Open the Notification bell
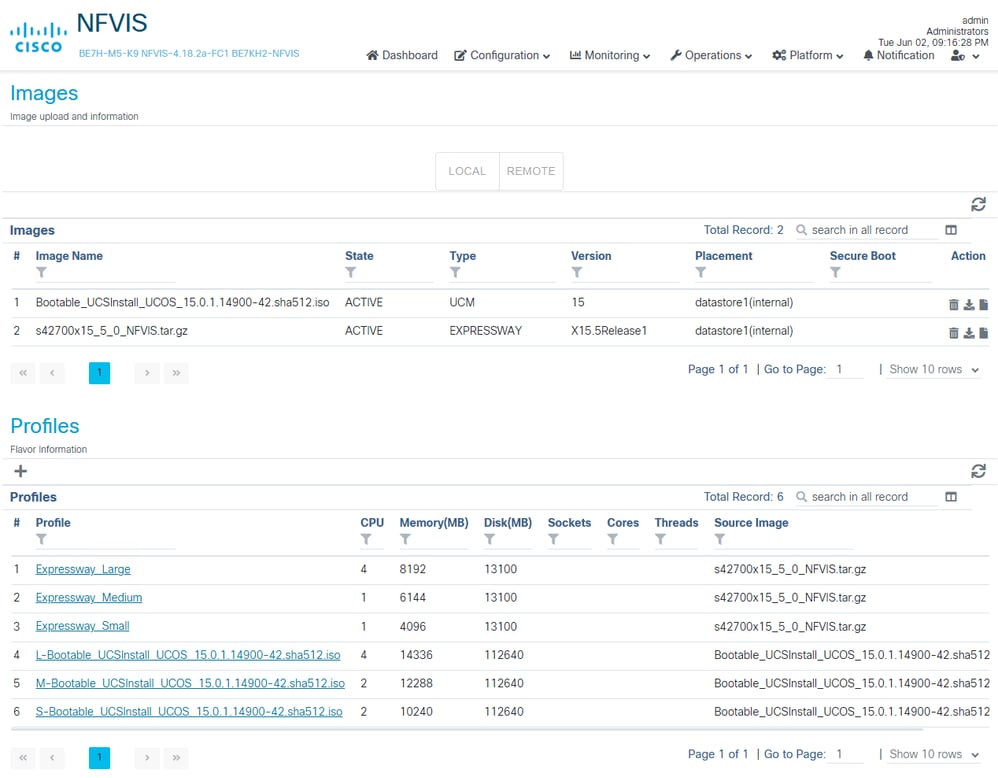The height and width of the screenshot is (778, 998). [x=899, y=55]
